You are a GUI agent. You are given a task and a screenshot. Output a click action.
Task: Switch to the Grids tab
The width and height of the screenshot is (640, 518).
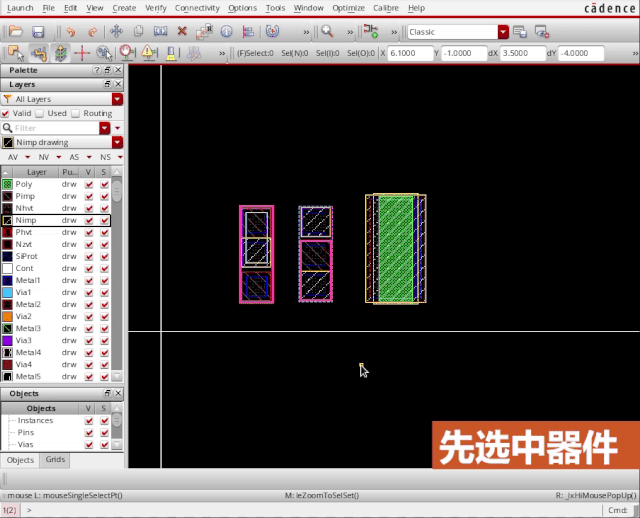coord(55,459)
